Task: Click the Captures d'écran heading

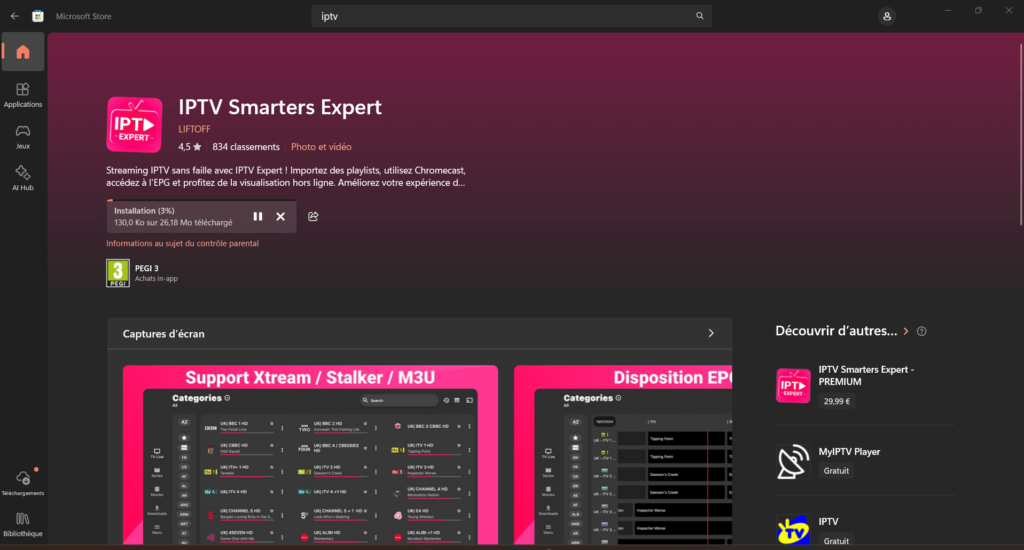Action: point(163,334)
